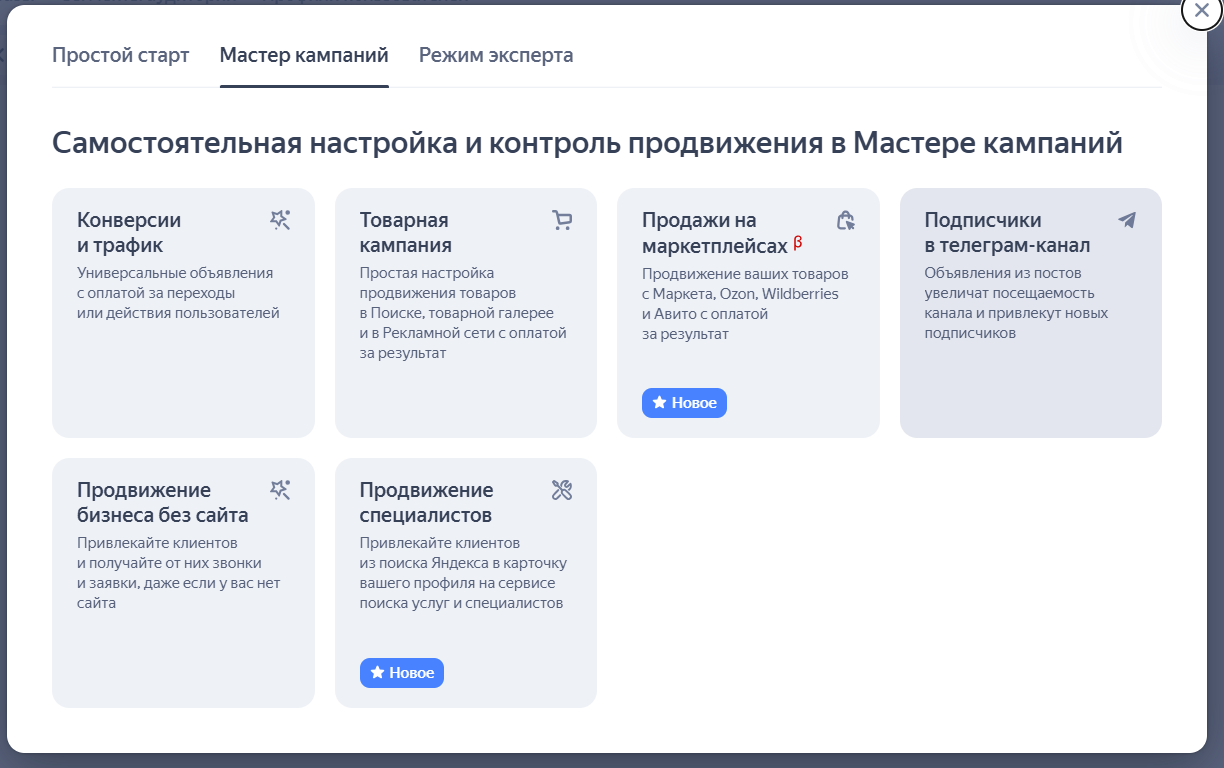Screen dimensions: 1224x768
Task: Select the Мастер кампаний tab
Action: (304, 55)
